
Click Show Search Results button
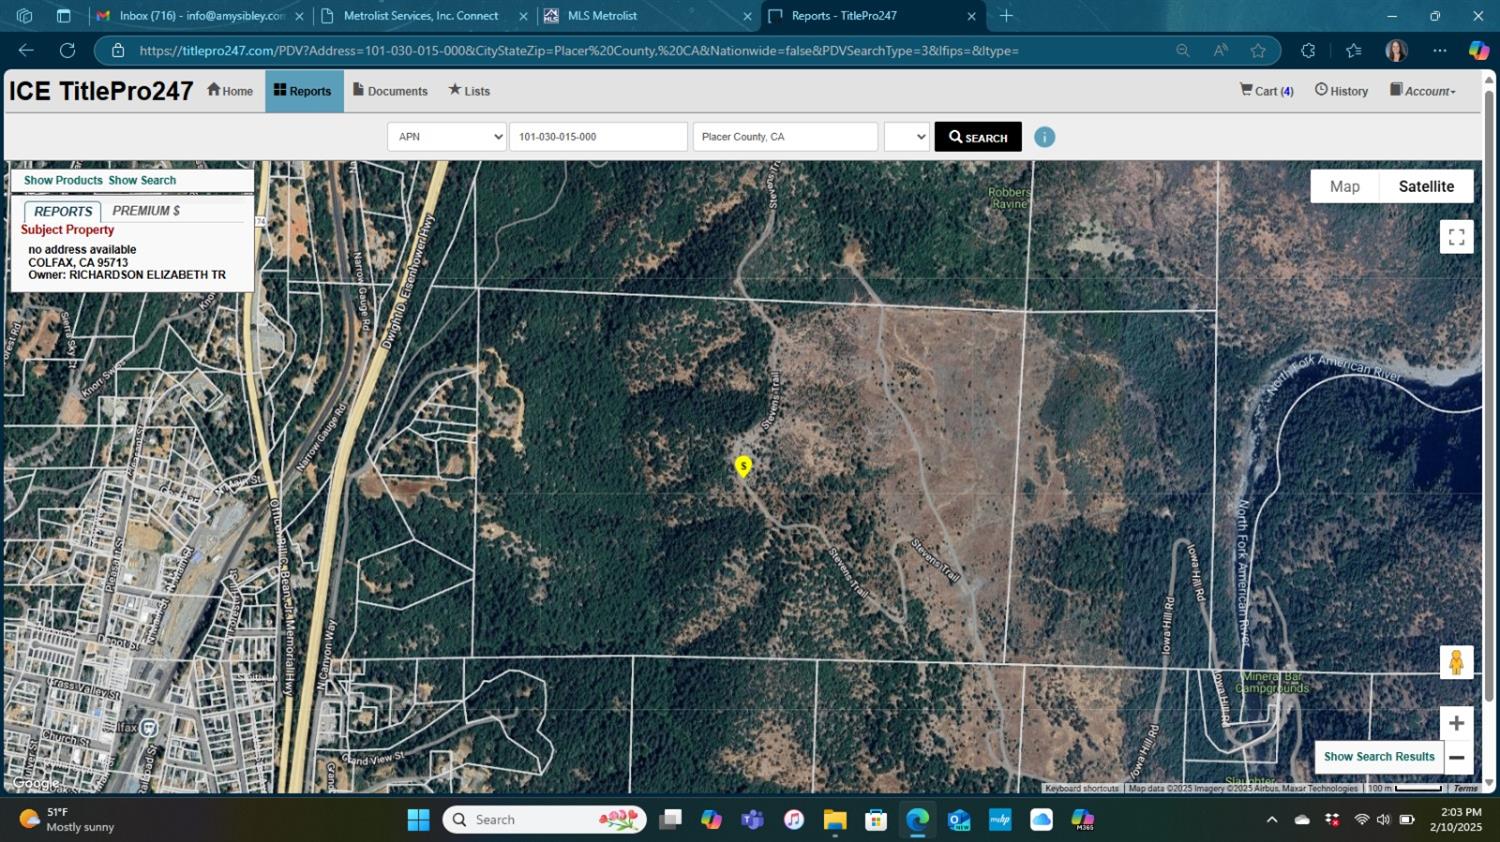(1378, 757)
